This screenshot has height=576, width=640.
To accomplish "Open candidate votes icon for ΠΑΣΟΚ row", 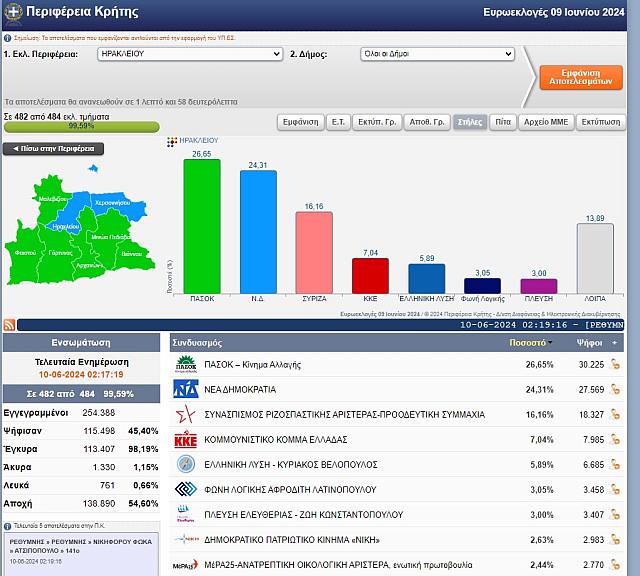I will coord(615,365).
